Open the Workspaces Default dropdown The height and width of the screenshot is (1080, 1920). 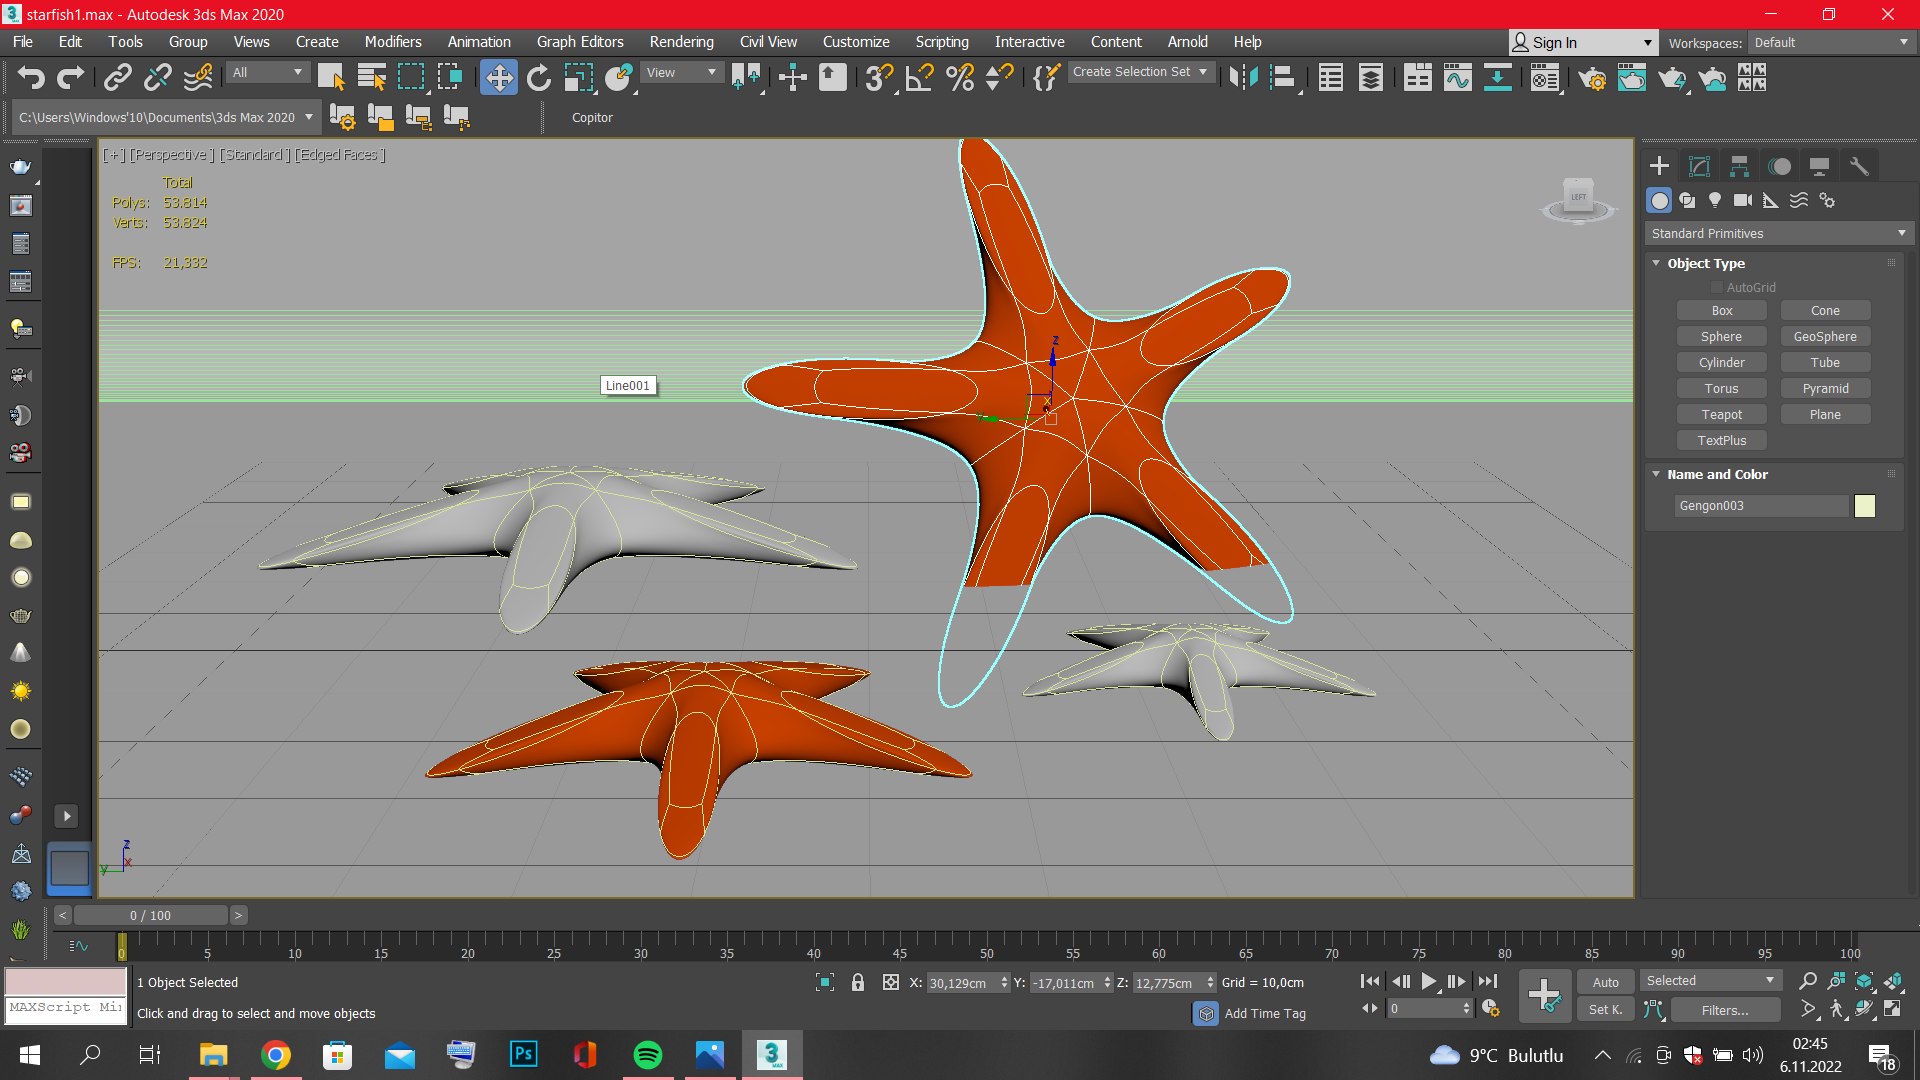click(1831, 42)
